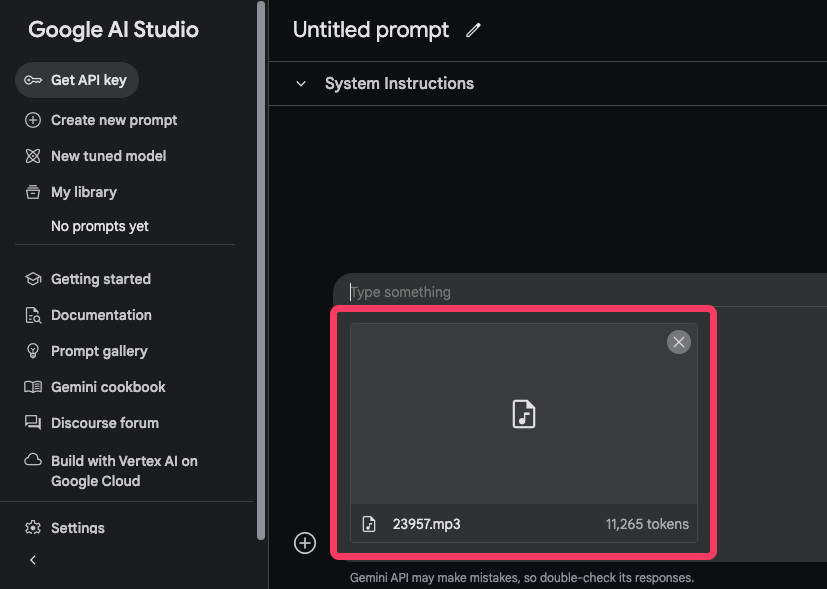
Task: Open the Documentation link
Action: [x=101, y=315]
